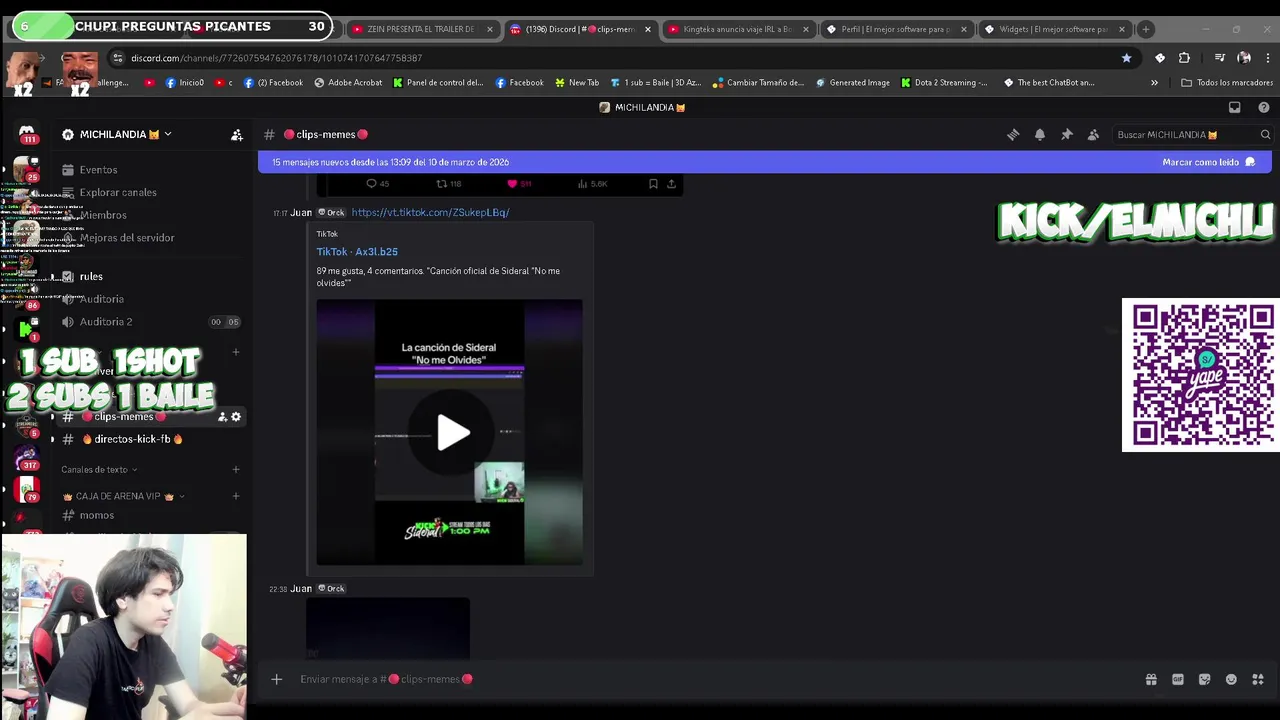Viewport: 1280px width, 720px height.
Task: Click the tweet reply comment icon
Action: [377, 184]
